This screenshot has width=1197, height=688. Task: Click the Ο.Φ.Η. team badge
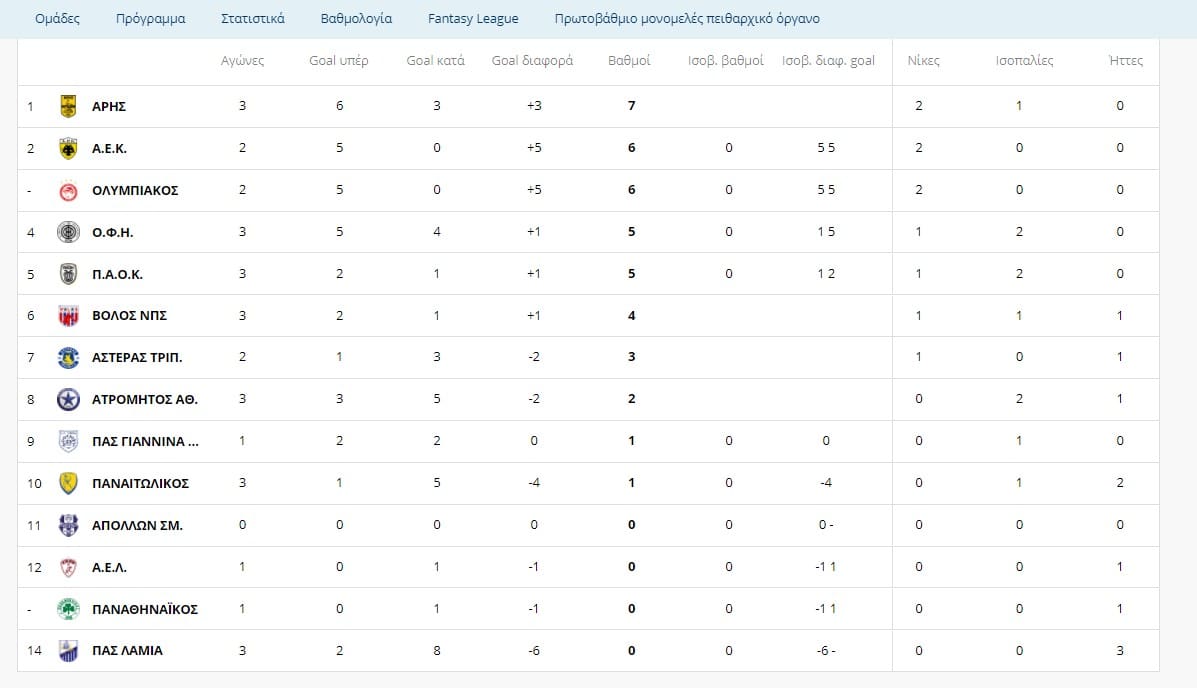point(68,232)
